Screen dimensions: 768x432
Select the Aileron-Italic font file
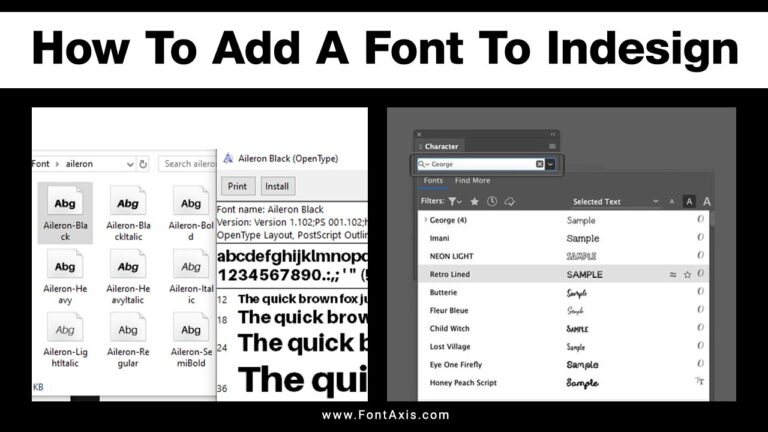click(x=191, y=276)
